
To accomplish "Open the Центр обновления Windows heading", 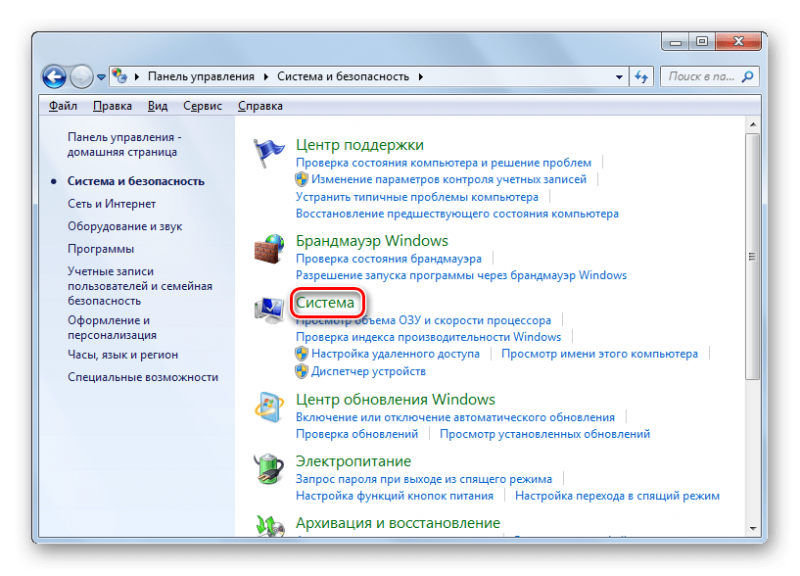I will [x=395, y=399].
